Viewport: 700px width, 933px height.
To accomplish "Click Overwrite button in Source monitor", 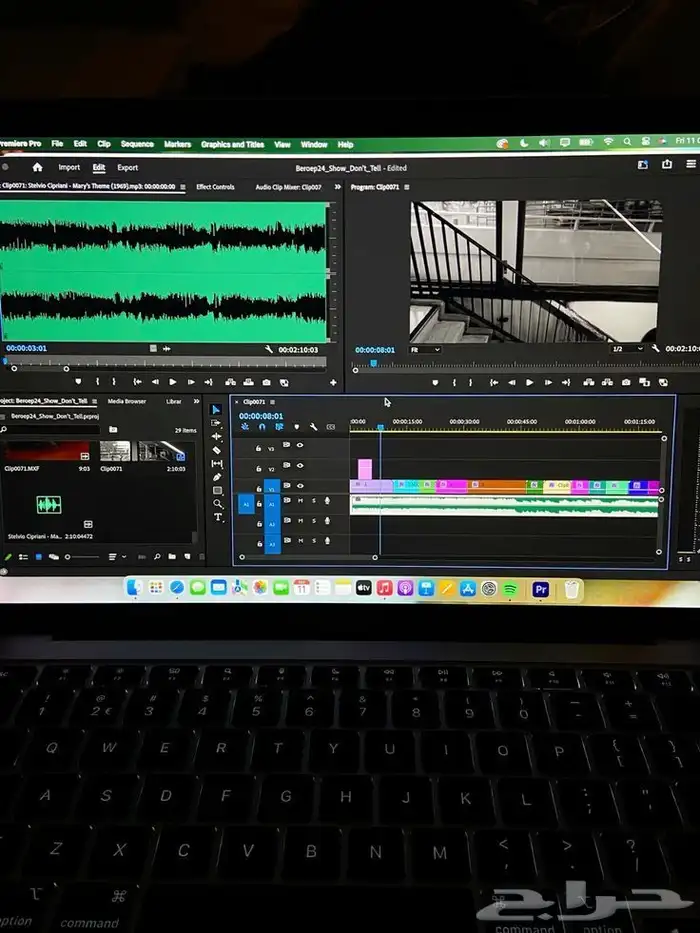I will (x=248, y=382).
